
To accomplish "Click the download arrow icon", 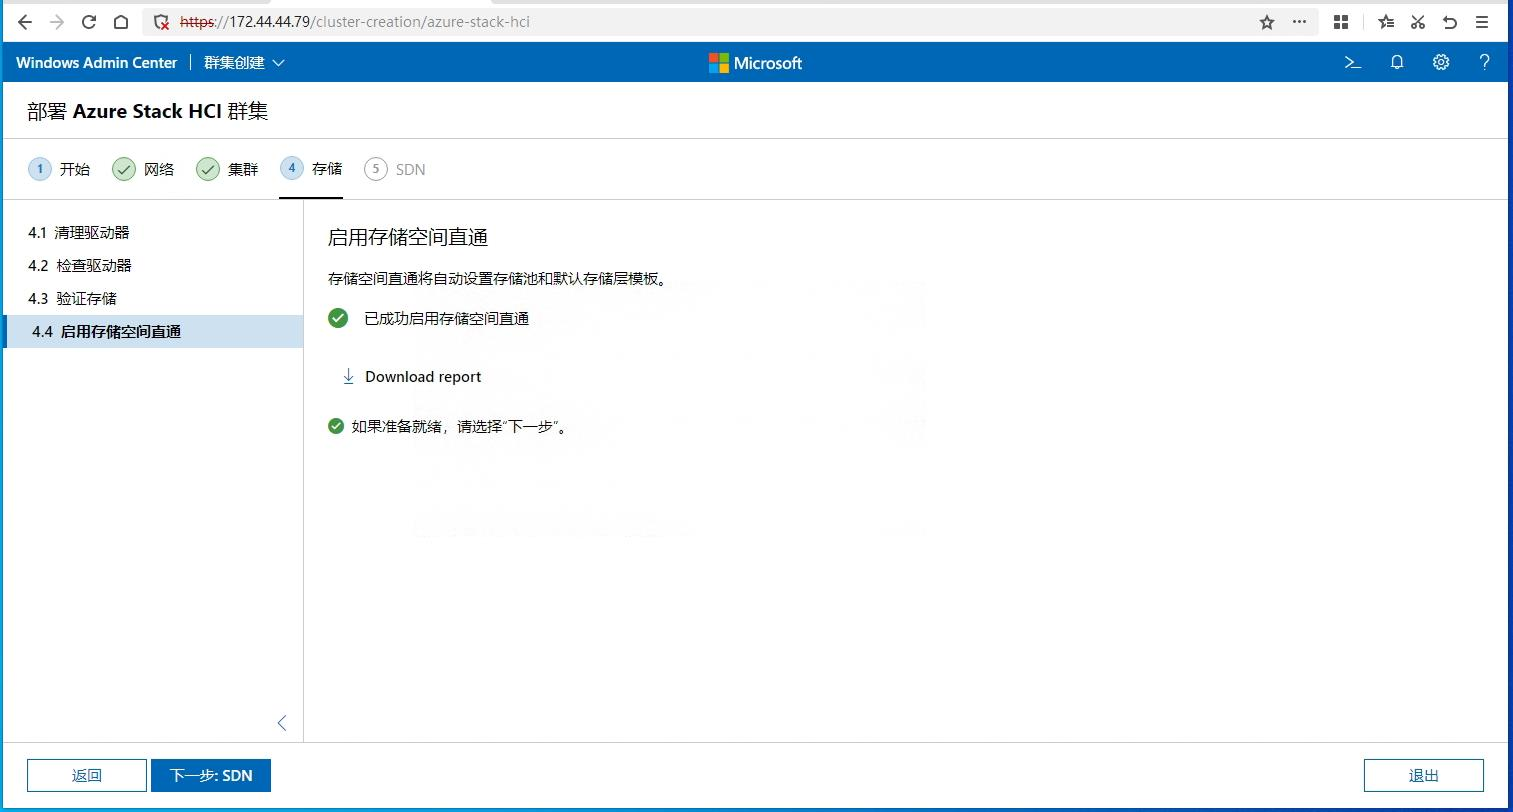I will tap(348, 377).
